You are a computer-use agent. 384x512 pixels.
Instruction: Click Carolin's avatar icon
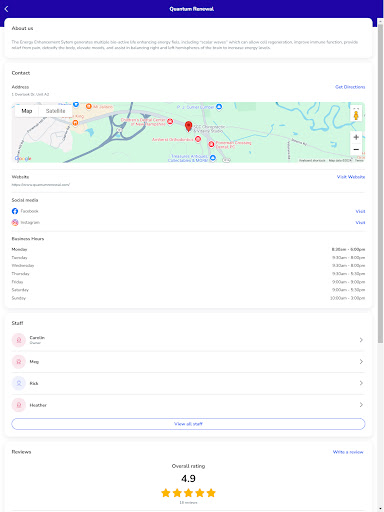(19, 340)
